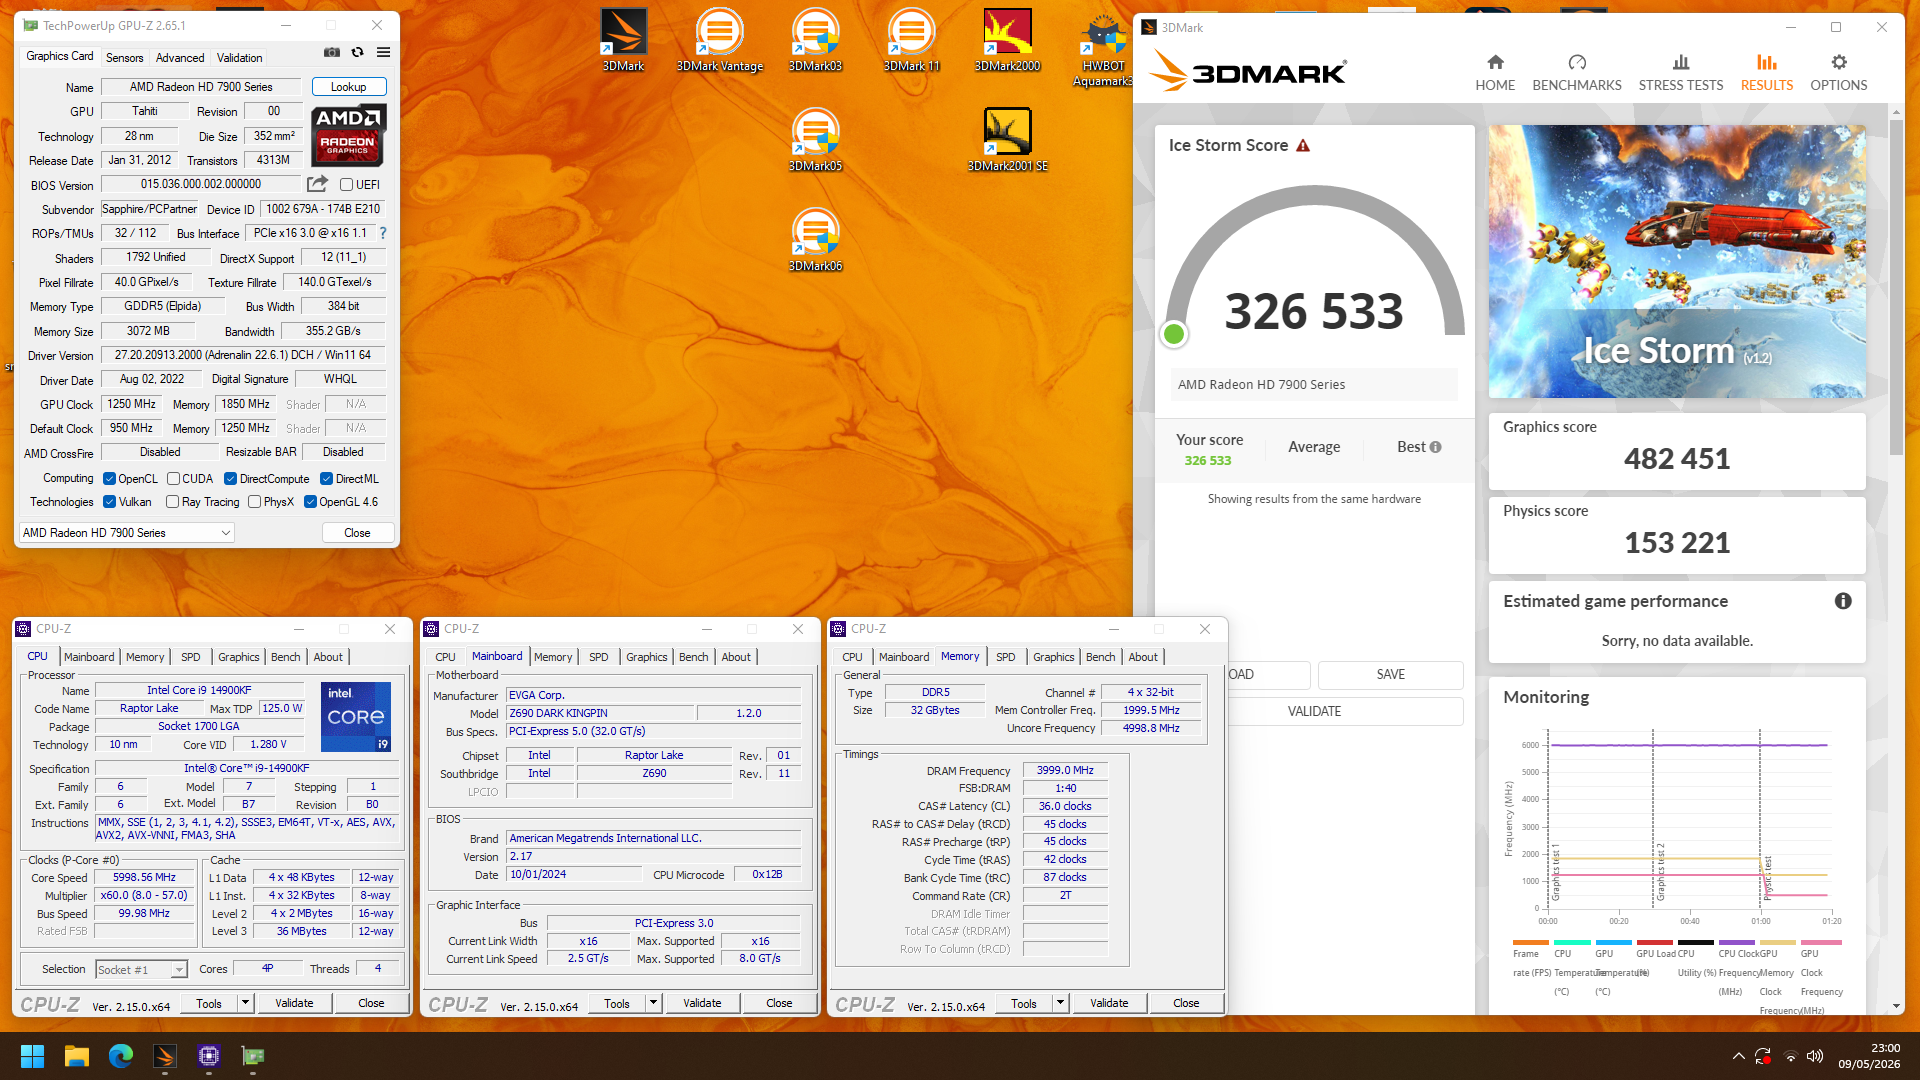Open BENCHMARKS in 3DMark
Viewport: 1920px width, 1080px height.
pos(1577,73)
